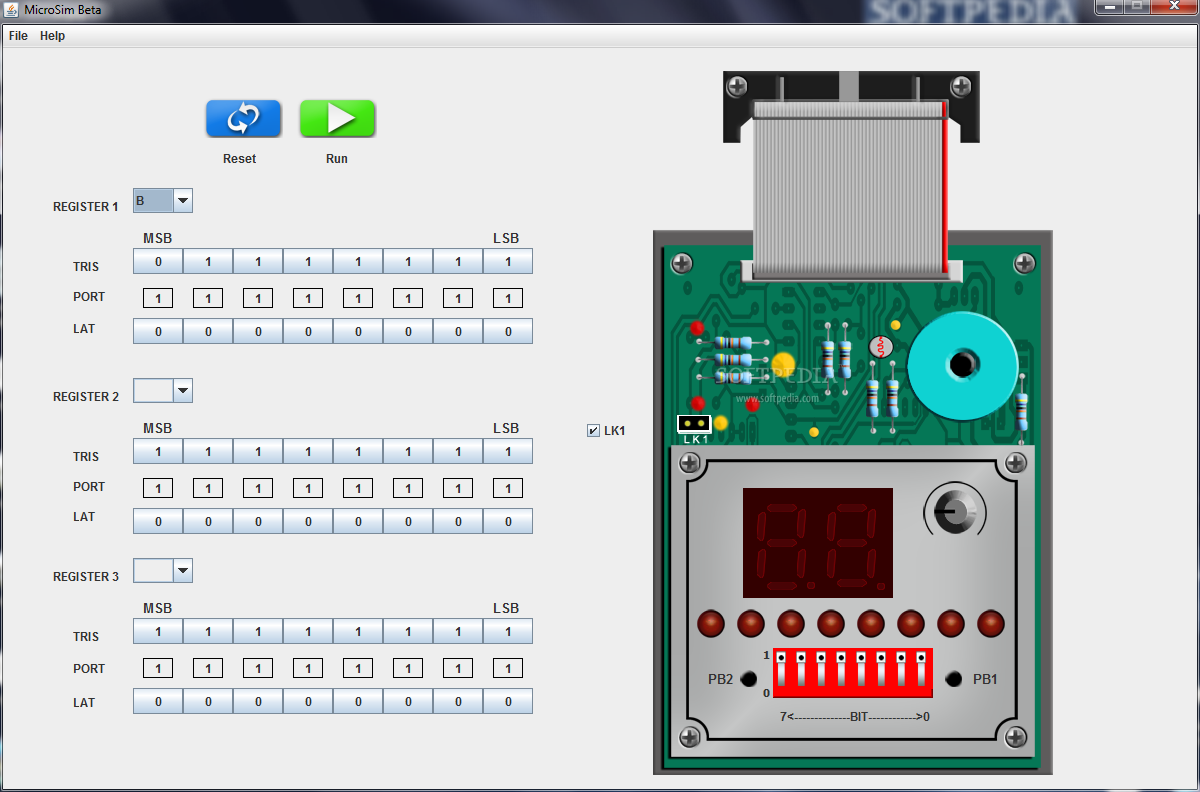Toggle Register 2 LAT LSB bit

508,521
